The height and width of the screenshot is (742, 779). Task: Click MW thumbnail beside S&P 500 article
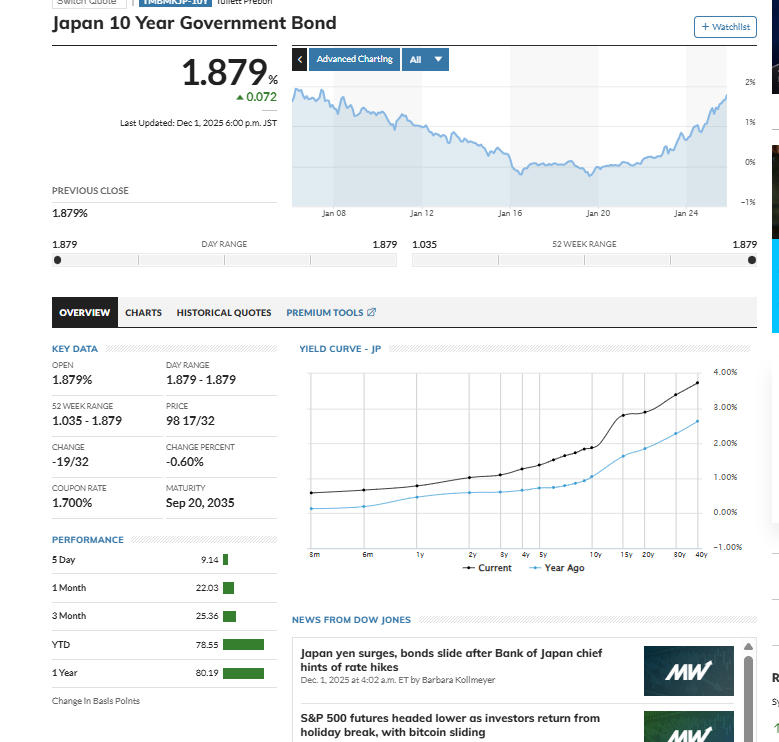click(689, 727)
